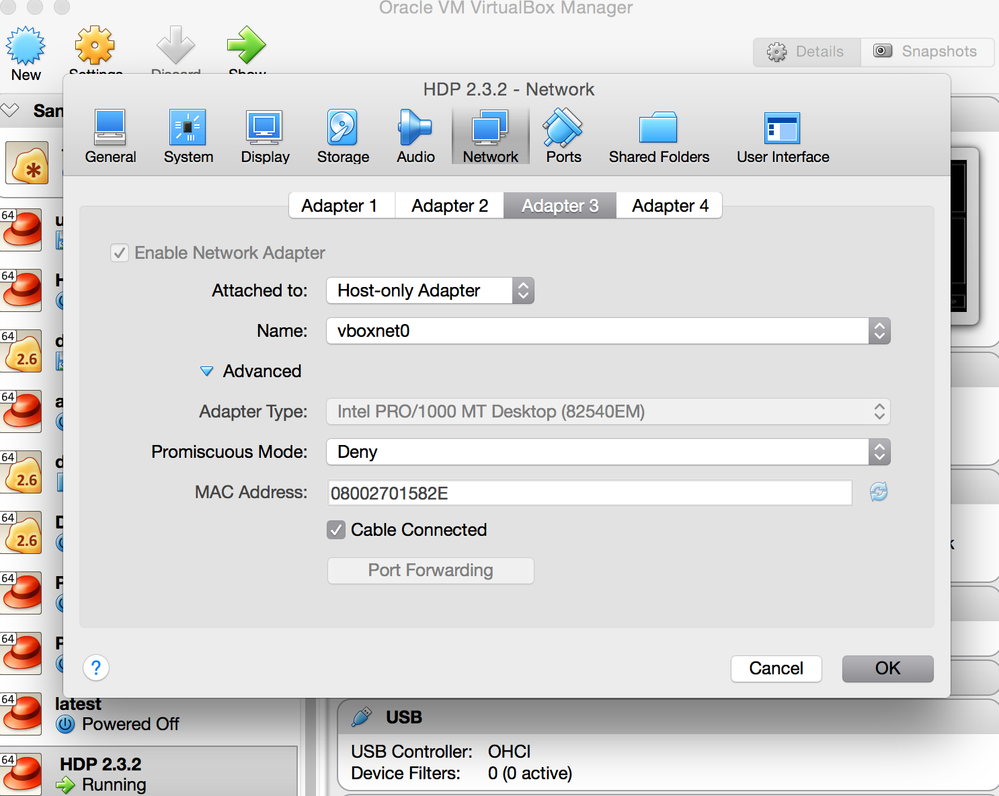Generate a new random MAC address
Image resolution: width=999 pixels, height=796 pixels.
click(879, 492)
